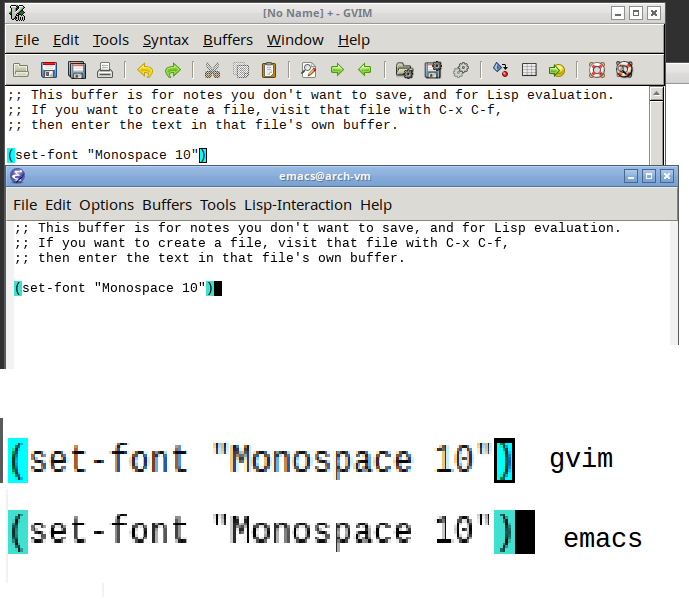Screen dimensions: 689x599
Task: Open GVIM help via lifebuoy icon
Action: coord(597,70)
